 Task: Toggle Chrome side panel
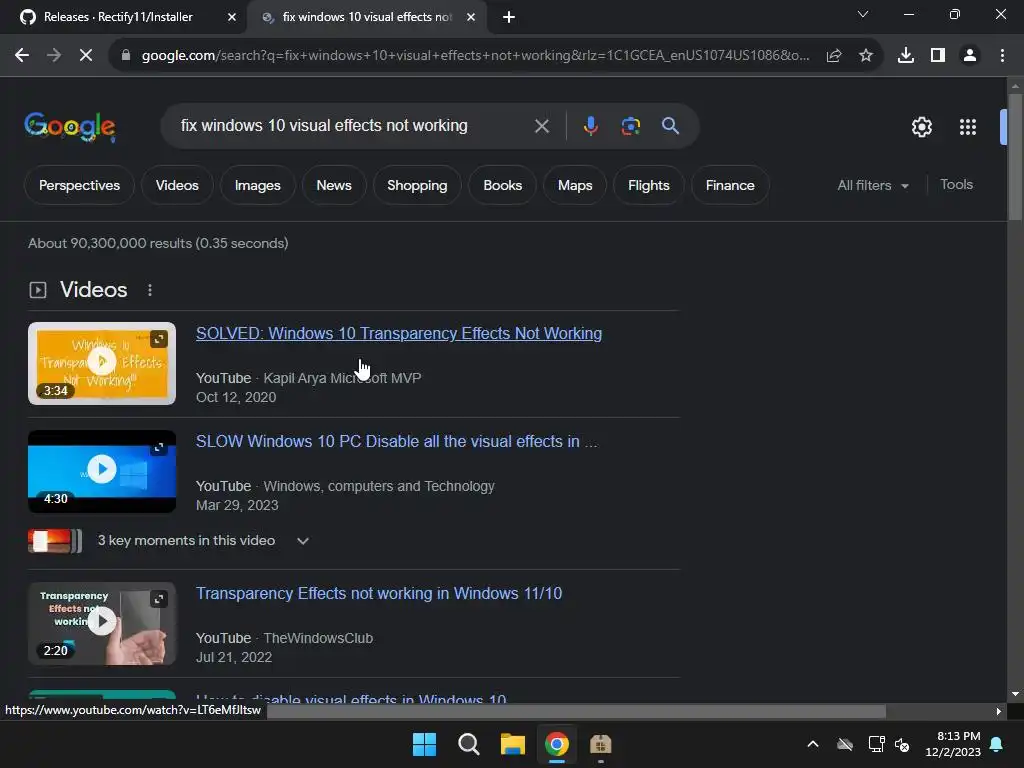(938, 56)
